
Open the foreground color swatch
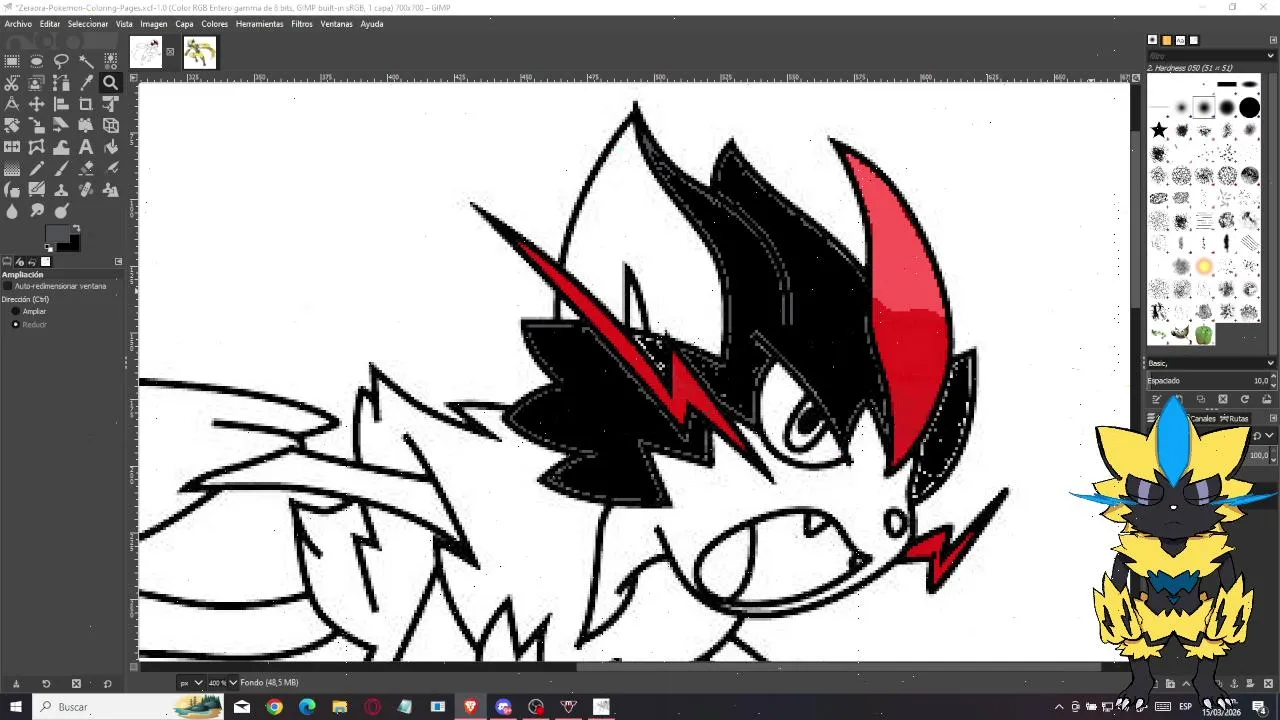(x=55, y=232)
